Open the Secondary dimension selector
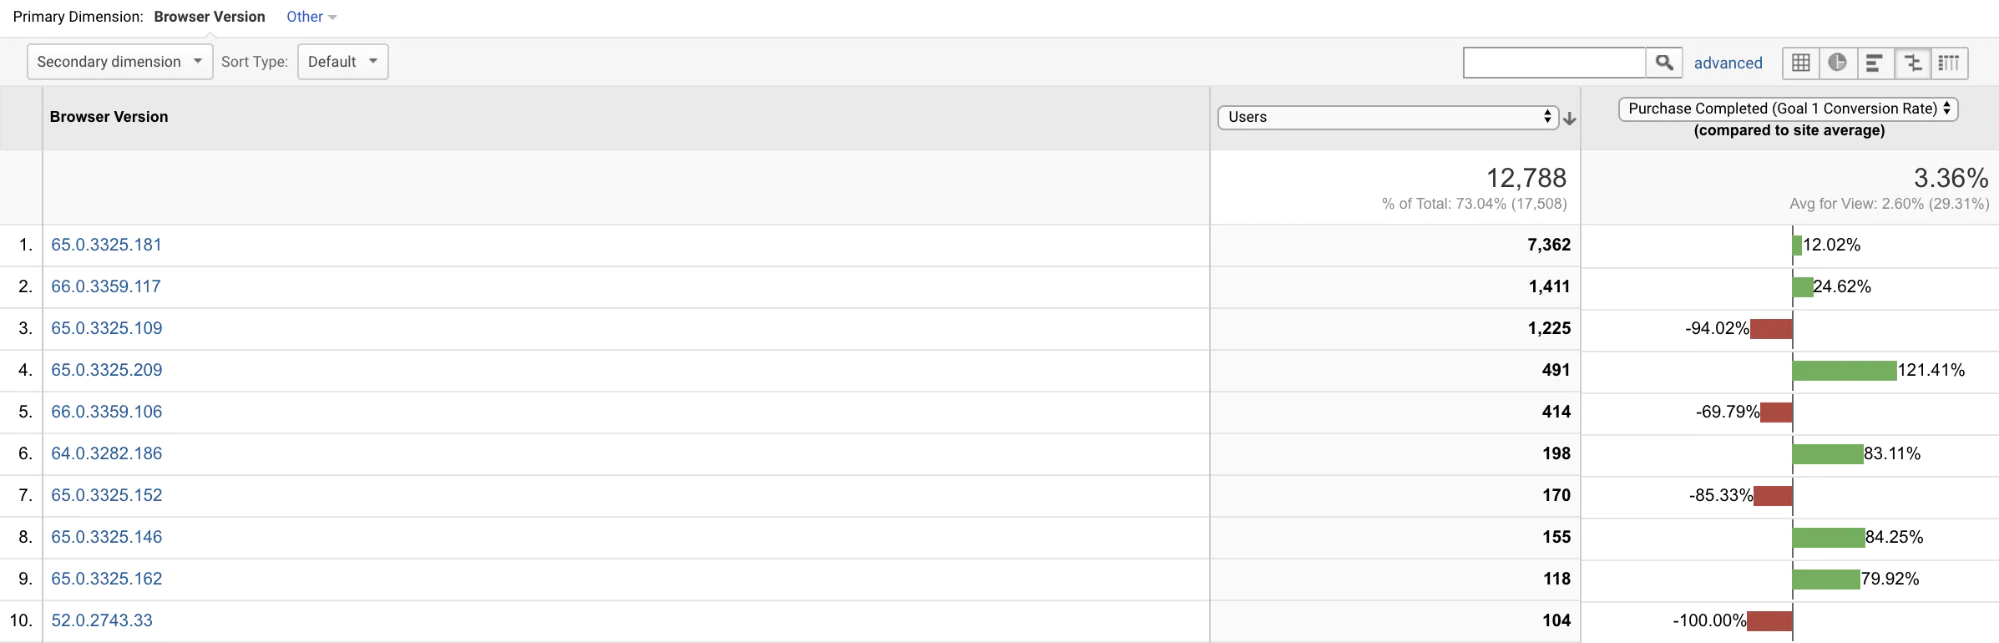 pyautogui.click(x=119, y=61)
